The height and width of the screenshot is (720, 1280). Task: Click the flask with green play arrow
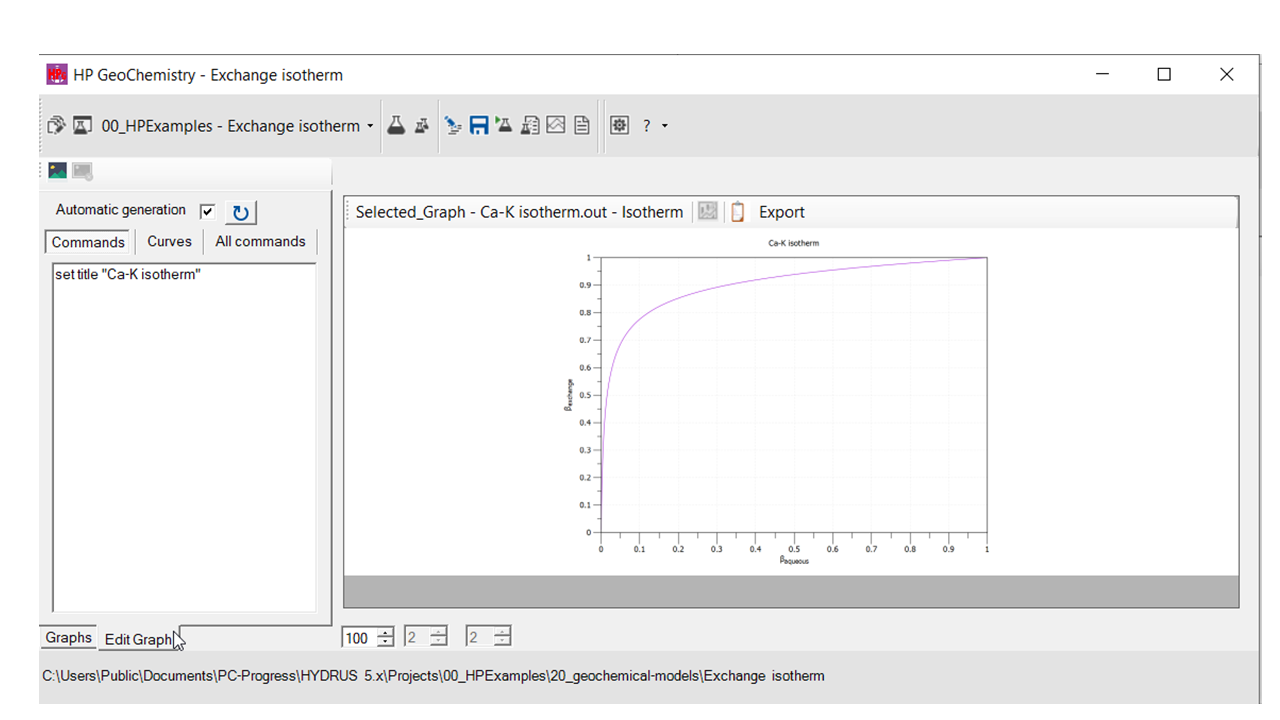point(503,125)
